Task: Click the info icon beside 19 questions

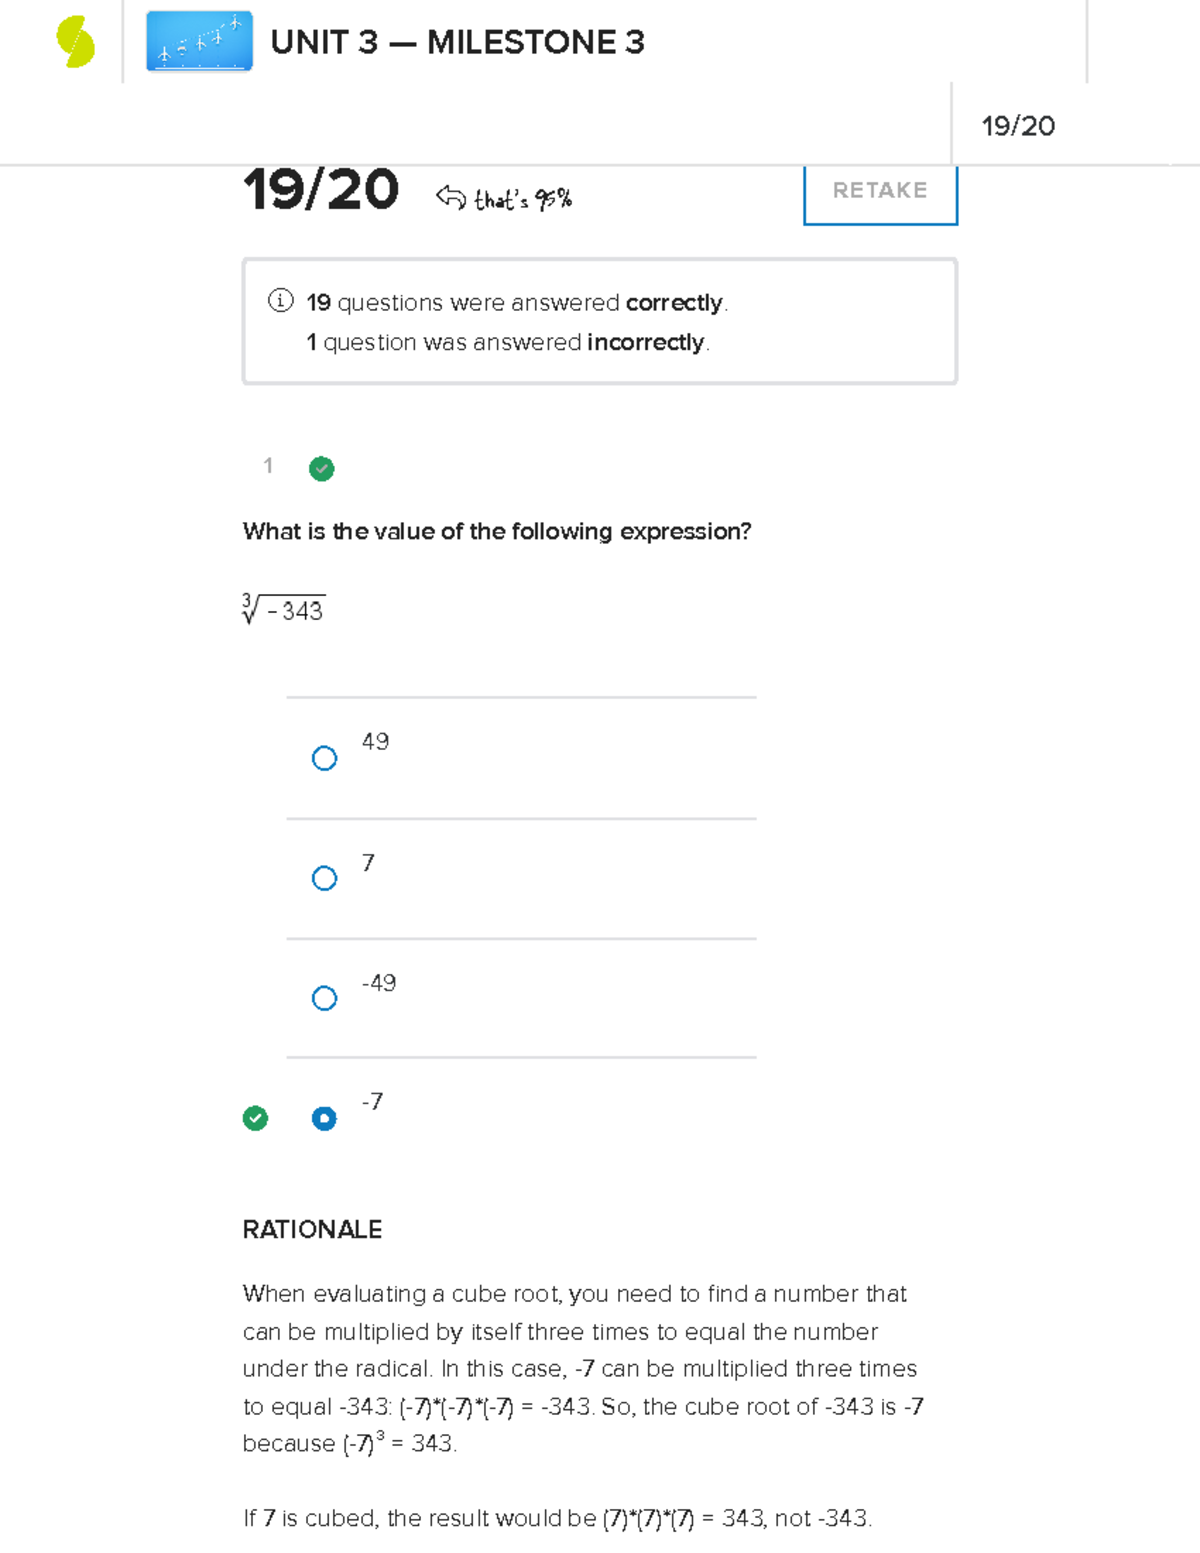Action: [x=280, y=301]
